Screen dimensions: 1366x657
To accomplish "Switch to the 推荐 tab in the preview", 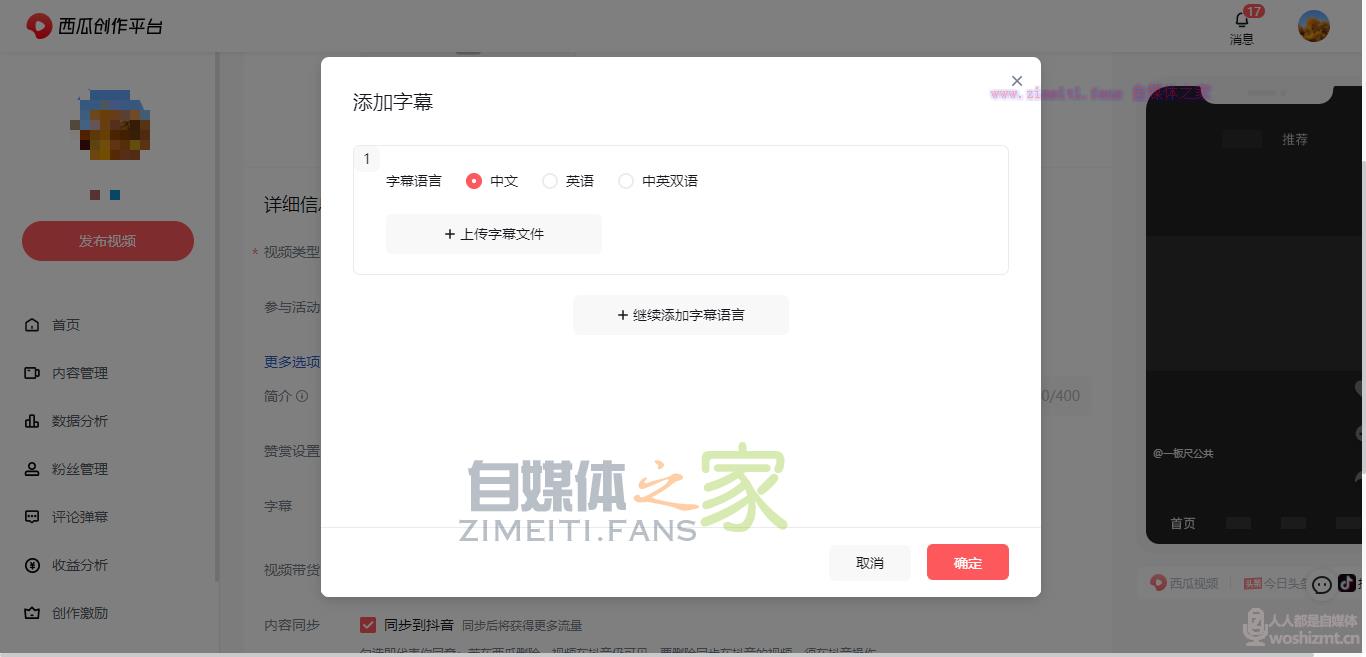I will pyautogui.click(x=1295, y=139).
